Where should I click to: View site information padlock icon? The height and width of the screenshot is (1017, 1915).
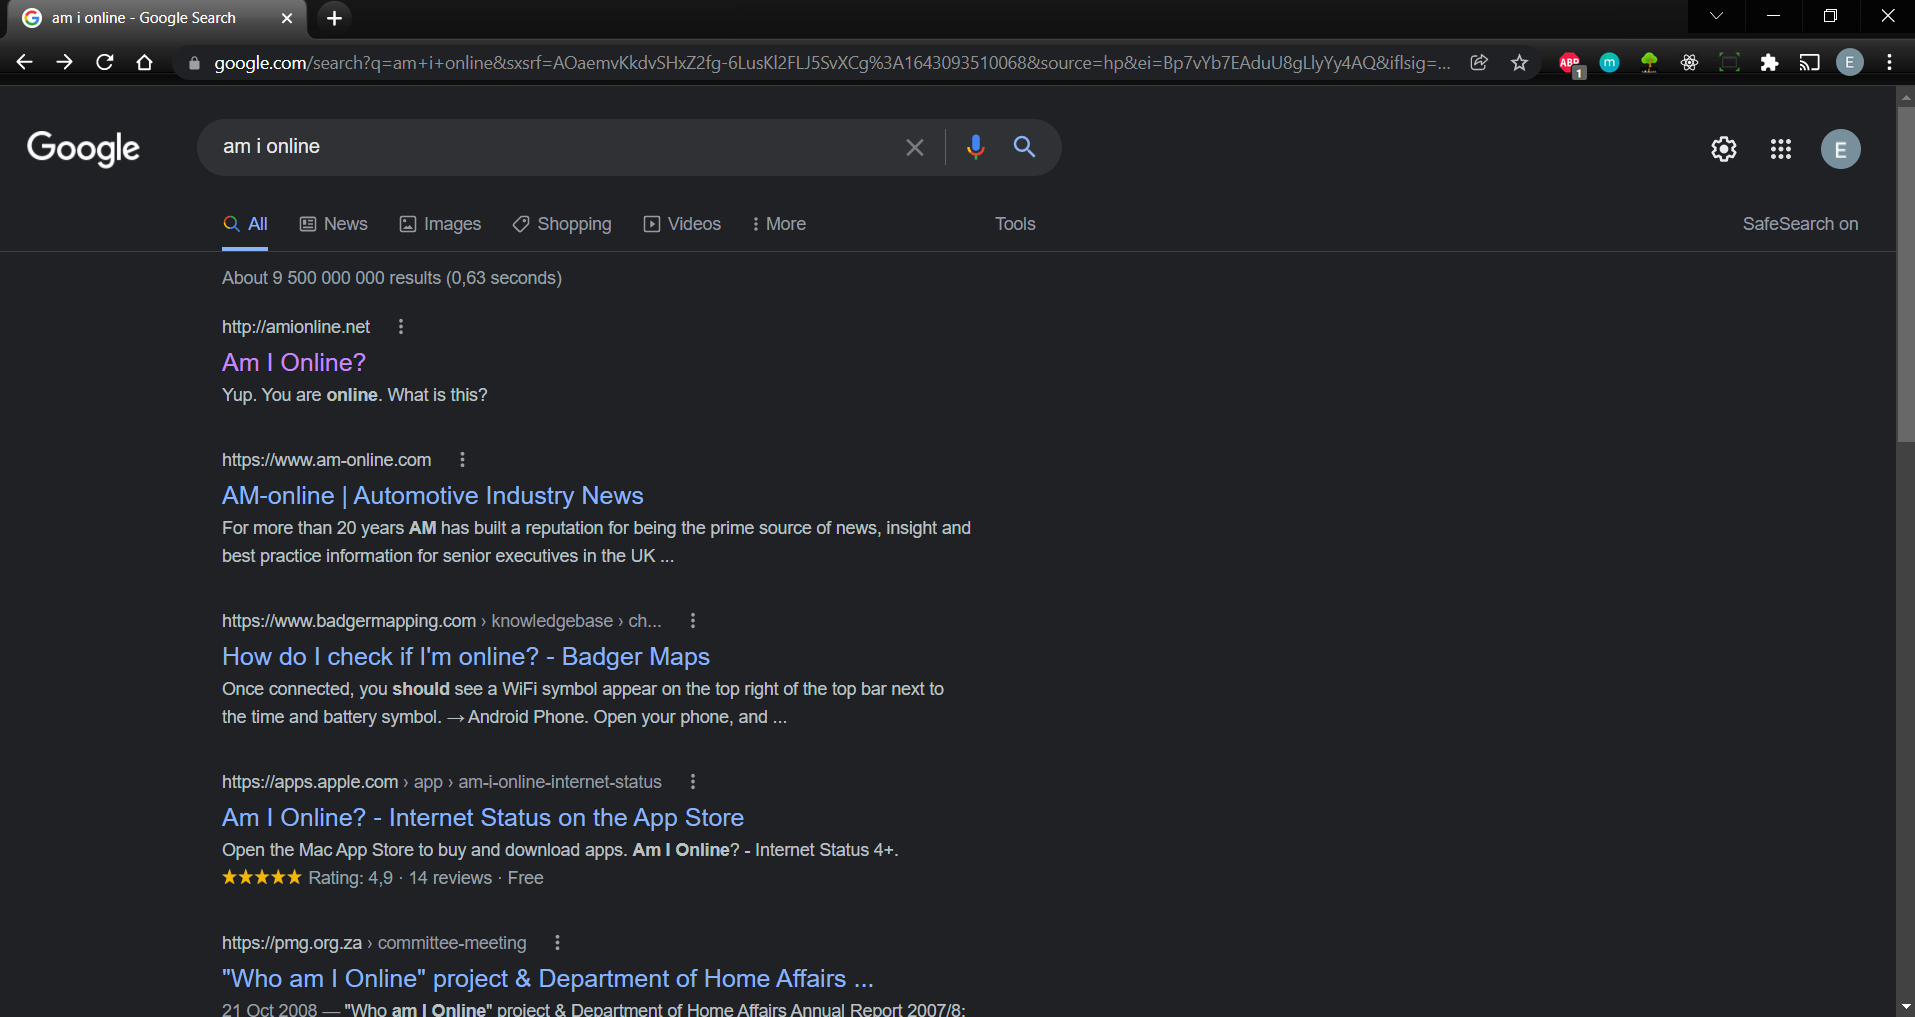[x=194, y=63]
